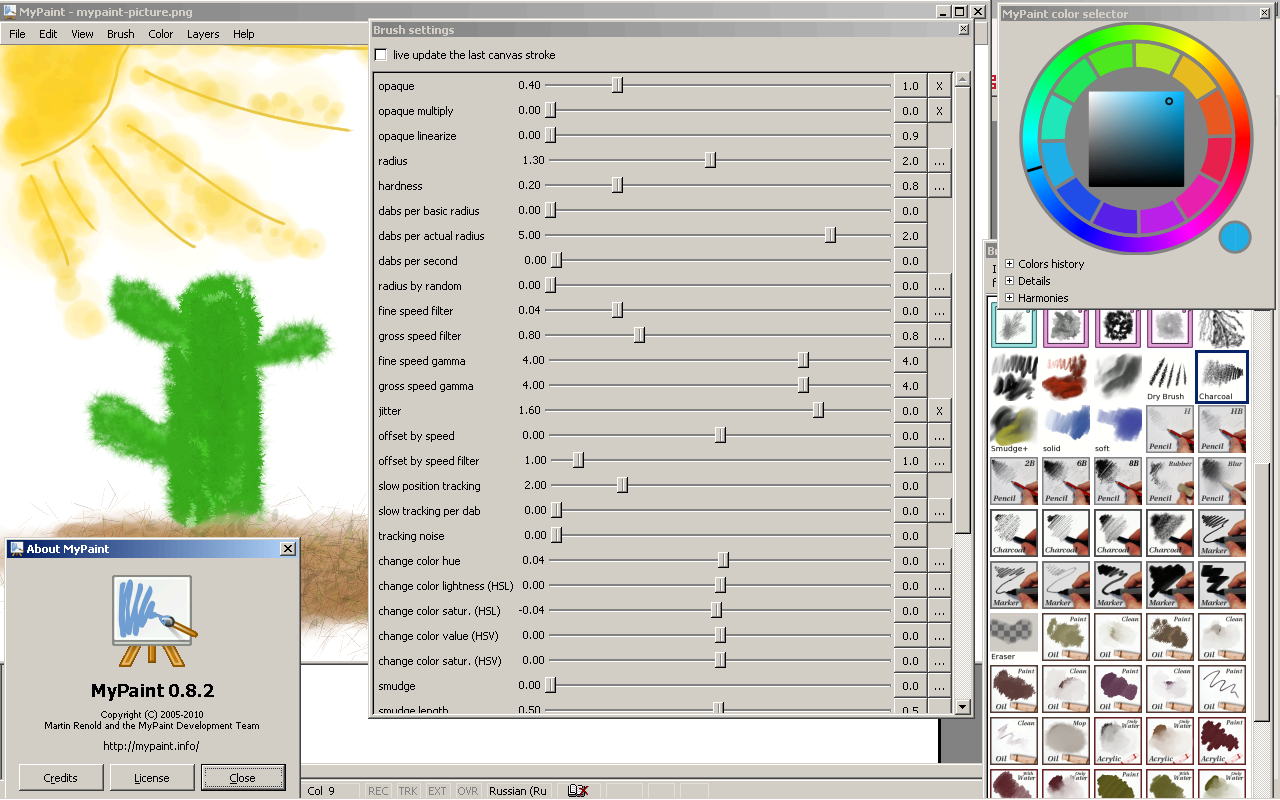The height and width of the screenshot is (800, 1280).
Task: Choose the 2B Pencil brush
Action: coord(1013,482)
